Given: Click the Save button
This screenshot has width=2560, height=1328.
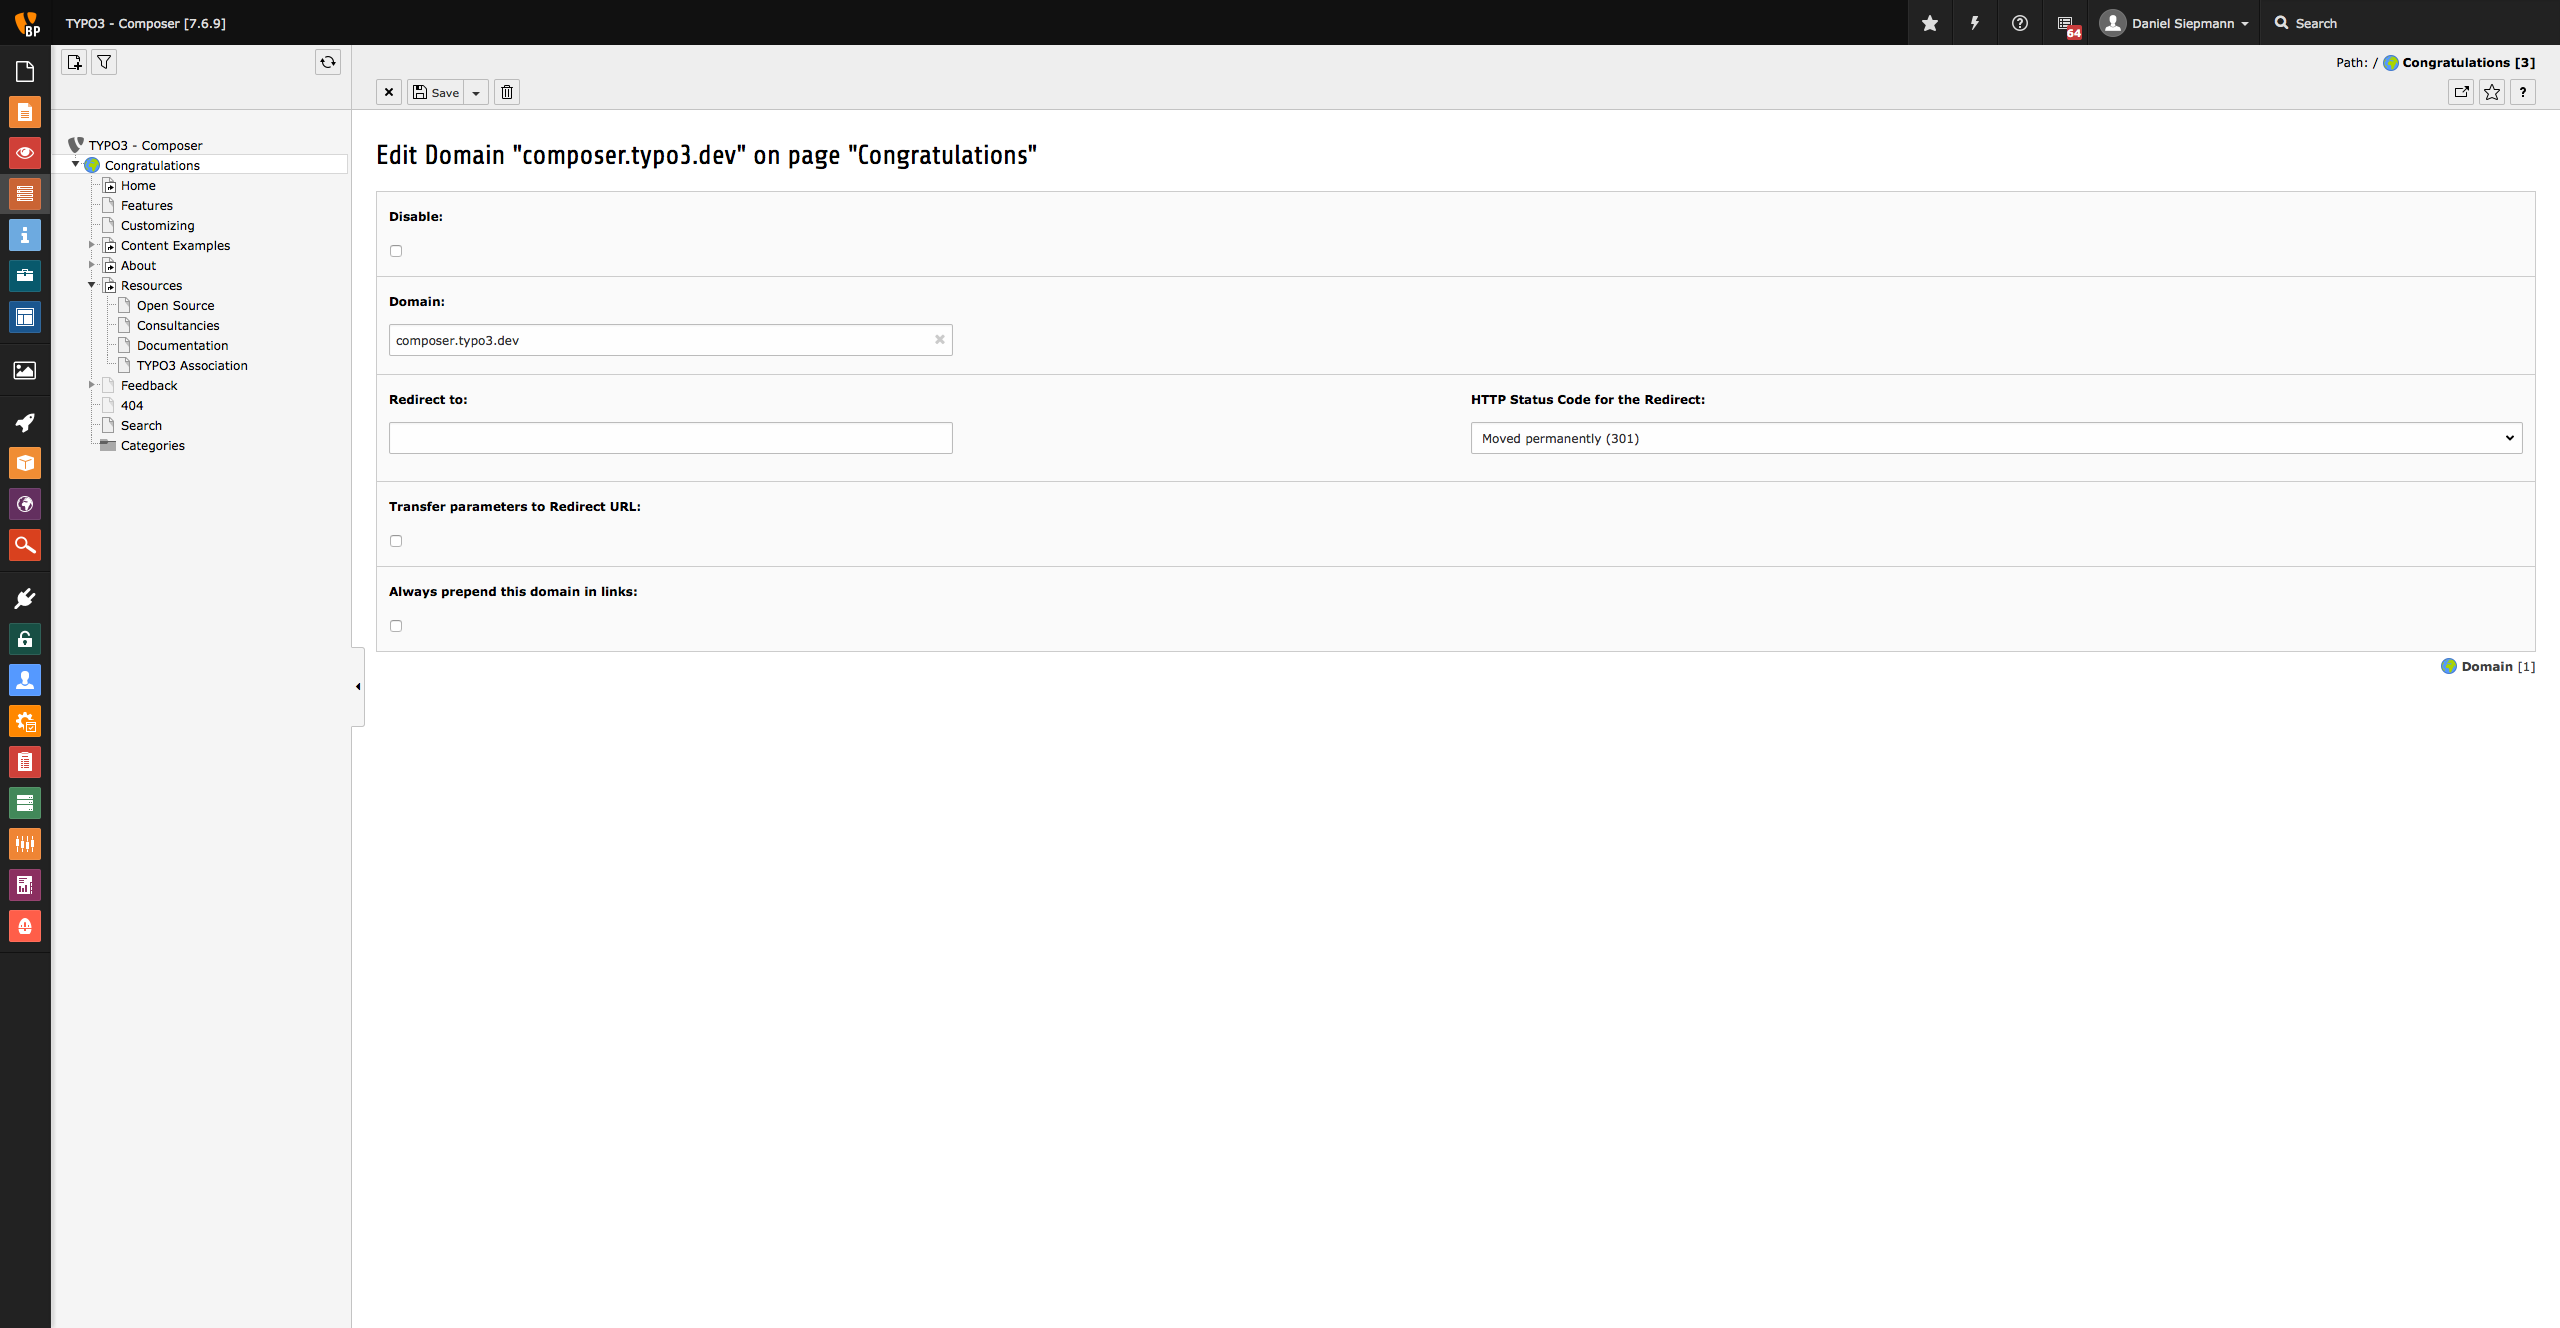Looking at the screenshot, I should click(436, 92).
